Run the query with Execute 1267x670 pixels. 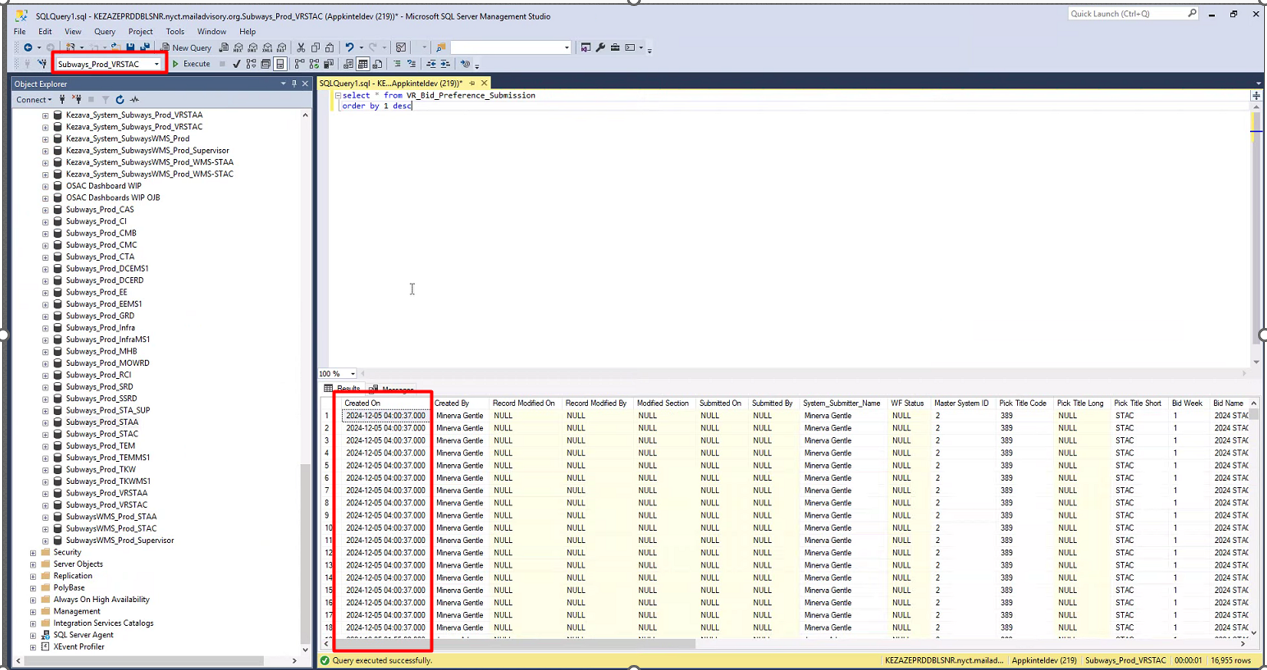[191, 64]
